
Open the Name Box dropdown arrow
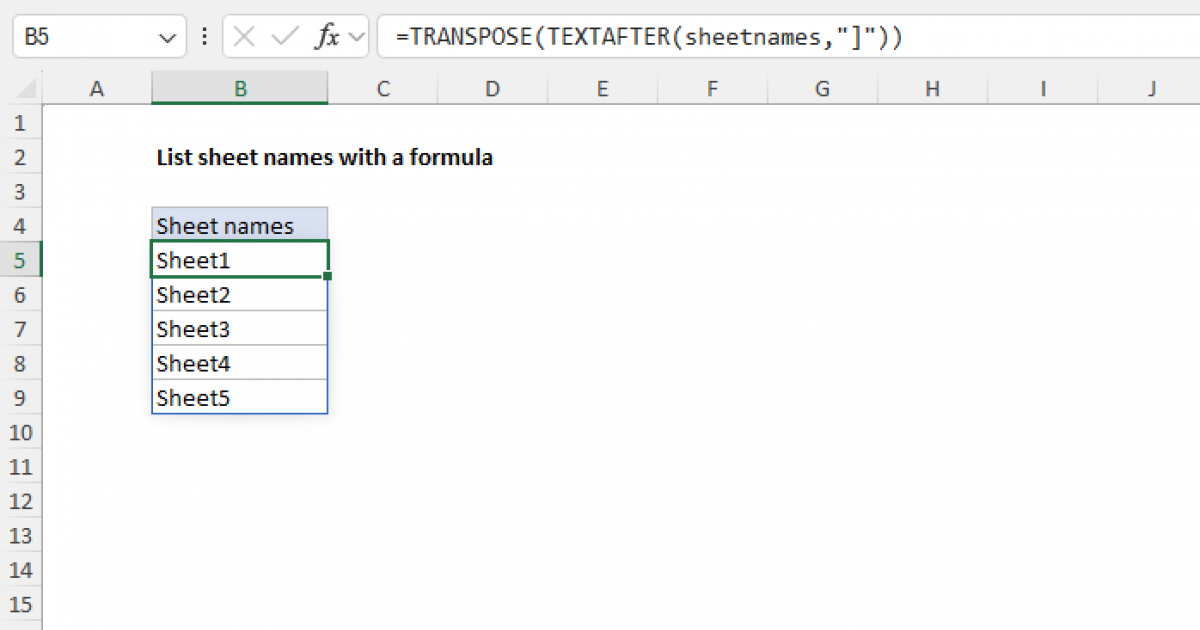click(166, 36)
